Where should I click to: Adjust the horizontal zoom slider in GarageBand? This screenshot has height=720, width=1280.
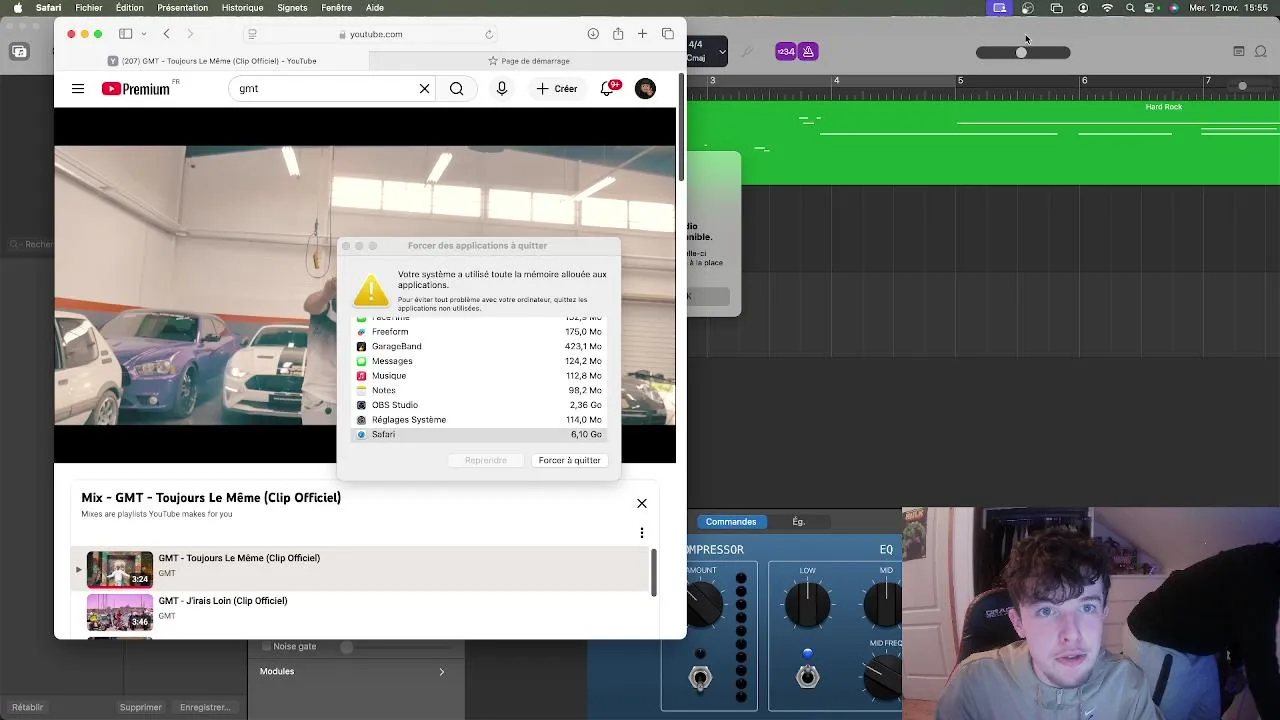pos(1243,86)
